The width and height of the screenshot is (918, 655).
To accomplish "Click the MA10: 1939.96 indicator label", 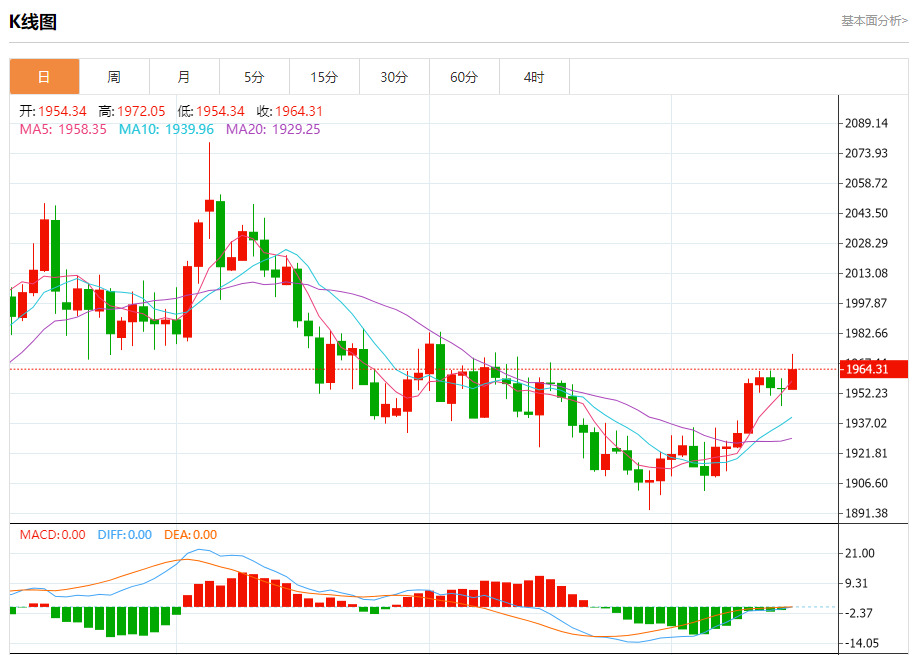I will point(166,129).
